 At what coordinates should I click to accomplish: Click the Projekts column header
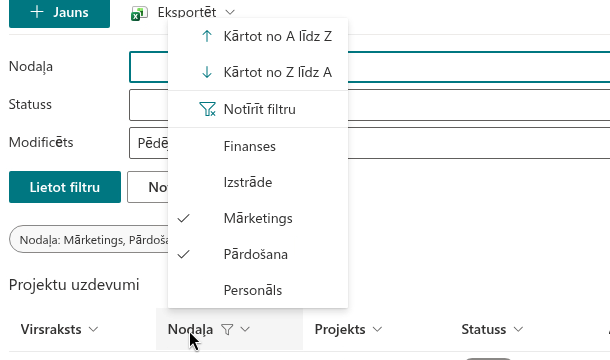tap(340, 330)
